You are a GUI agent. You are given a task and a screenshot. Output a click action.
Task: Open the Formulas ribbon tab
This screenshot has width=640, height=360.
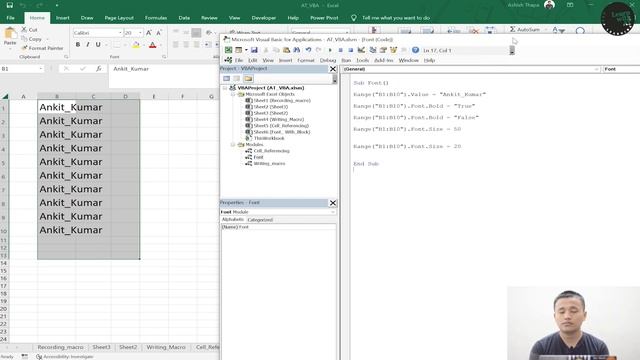point(156,18)
